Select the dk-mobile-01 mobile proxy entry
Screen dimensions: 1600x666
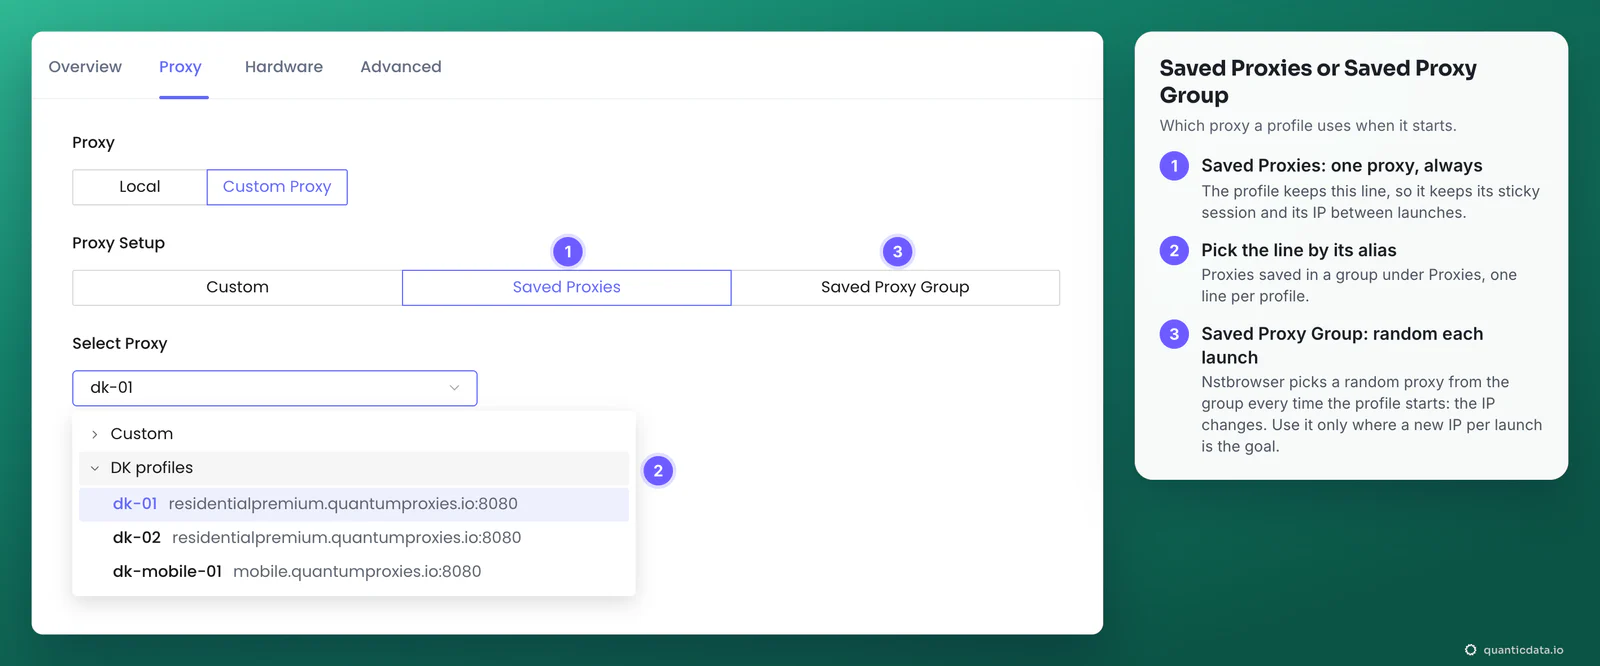point(354,572)
